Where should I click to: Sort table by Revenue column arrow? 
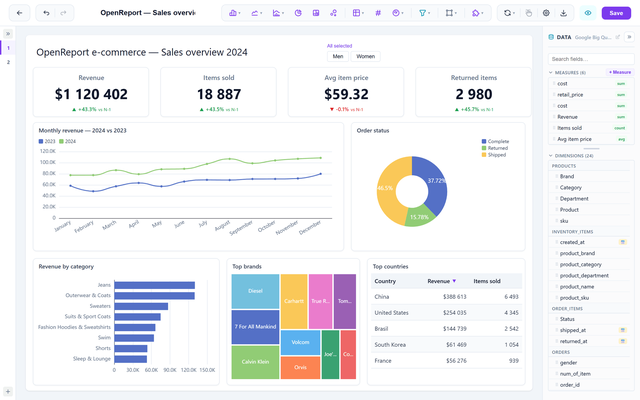click(454, 281)
